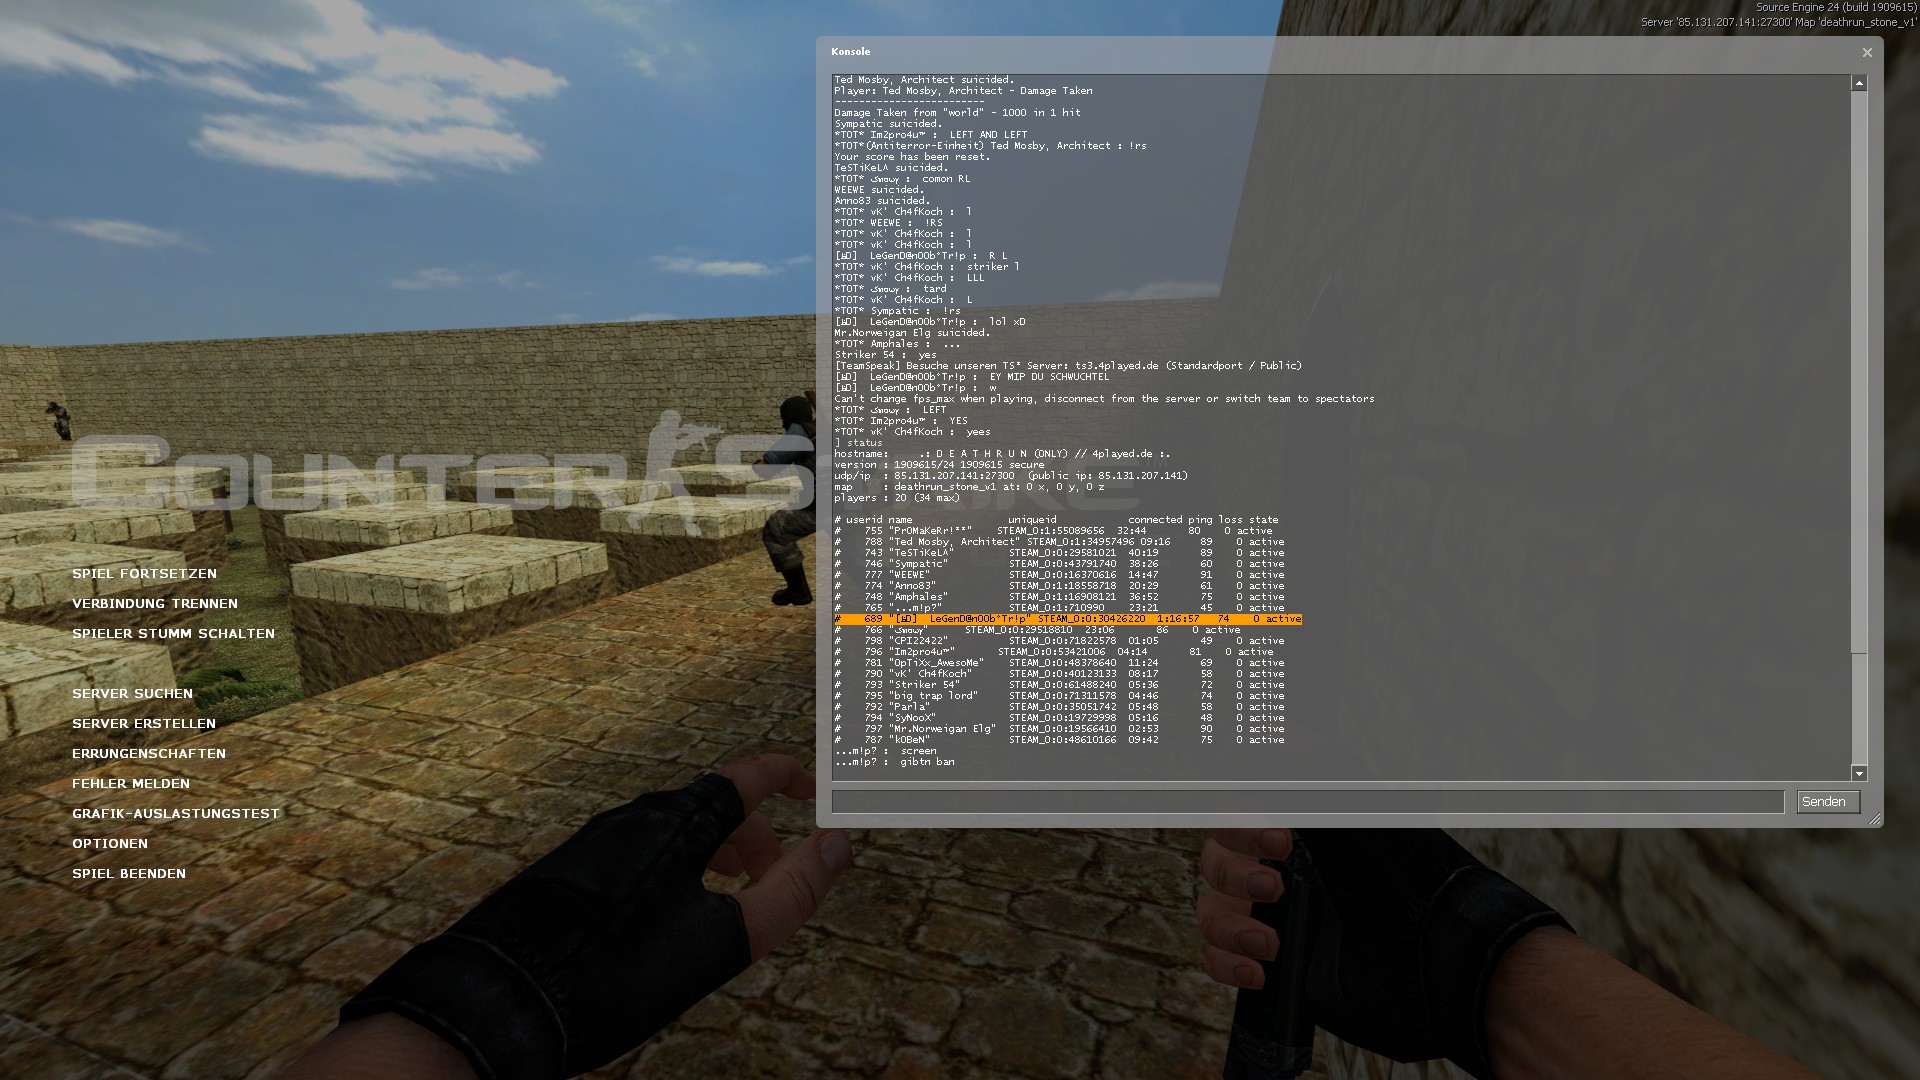Click the highlighted userid 689 LeGenD row
Viewport: 1920px width, 1080px height.
pyautogui.click(x=1068, y=619)
